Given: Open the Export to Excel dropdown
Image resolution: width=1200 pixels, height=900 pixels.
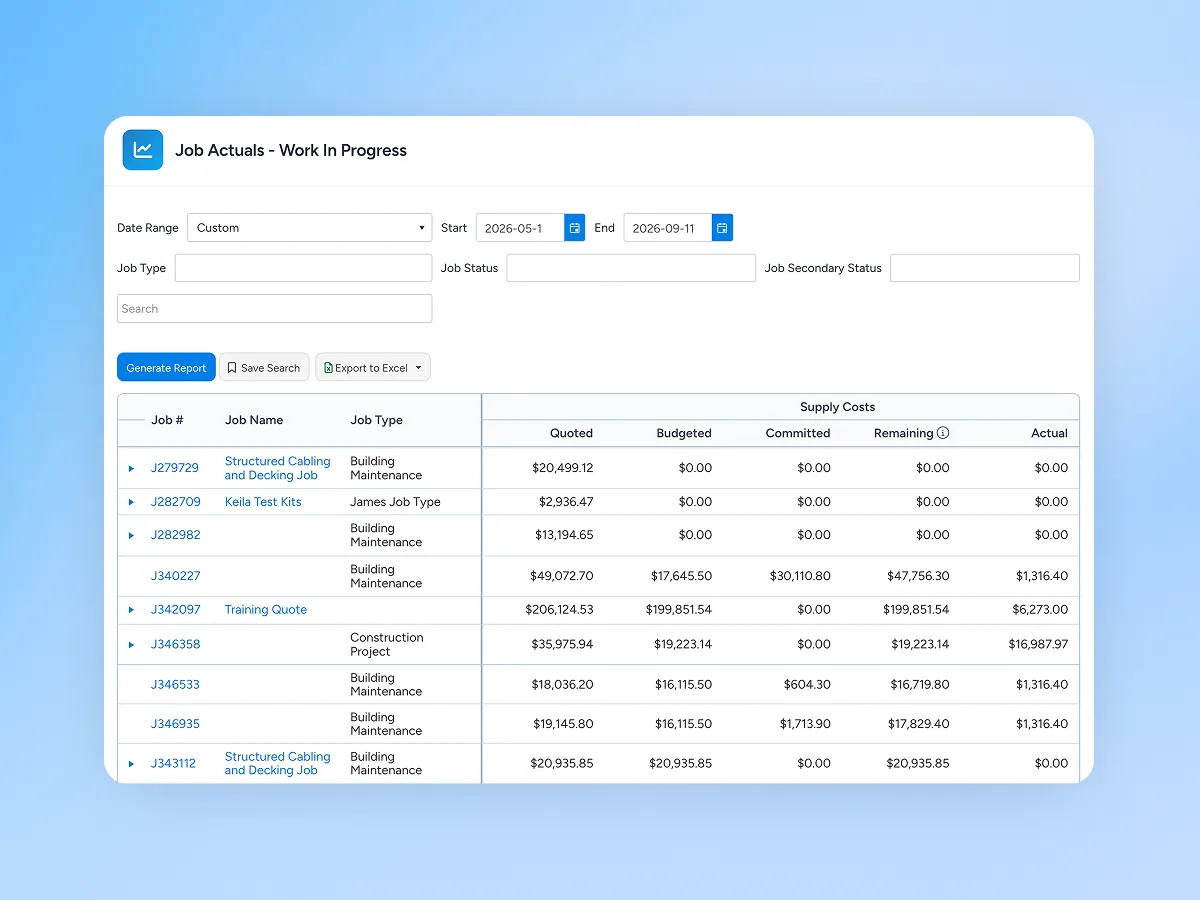Looking at the screenshot, I should (x=373, y=368).
